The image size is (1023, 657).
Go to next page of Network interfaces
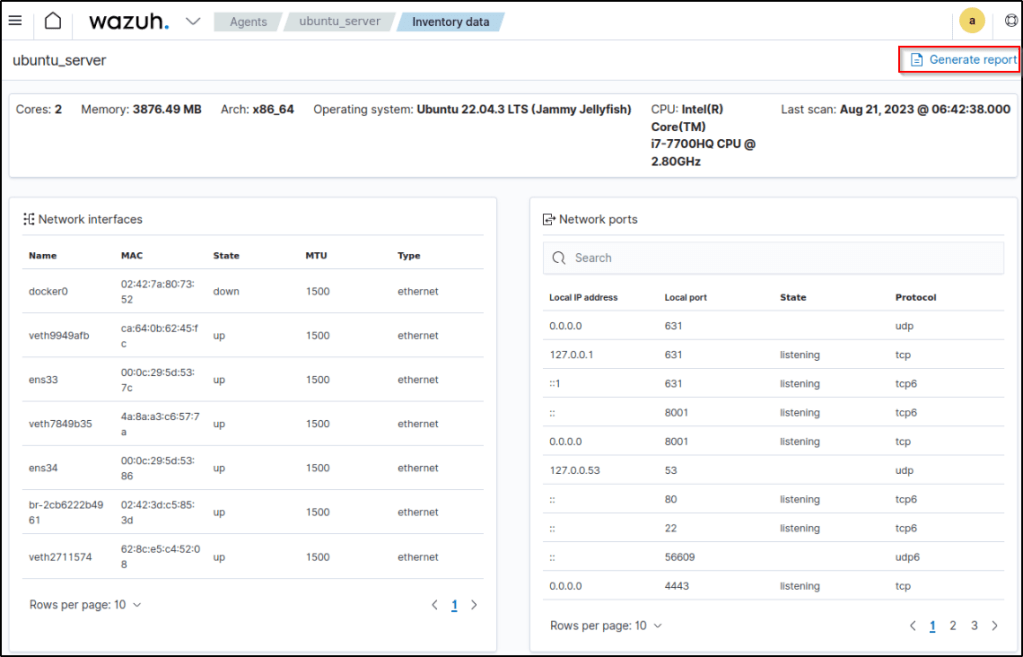474,605
